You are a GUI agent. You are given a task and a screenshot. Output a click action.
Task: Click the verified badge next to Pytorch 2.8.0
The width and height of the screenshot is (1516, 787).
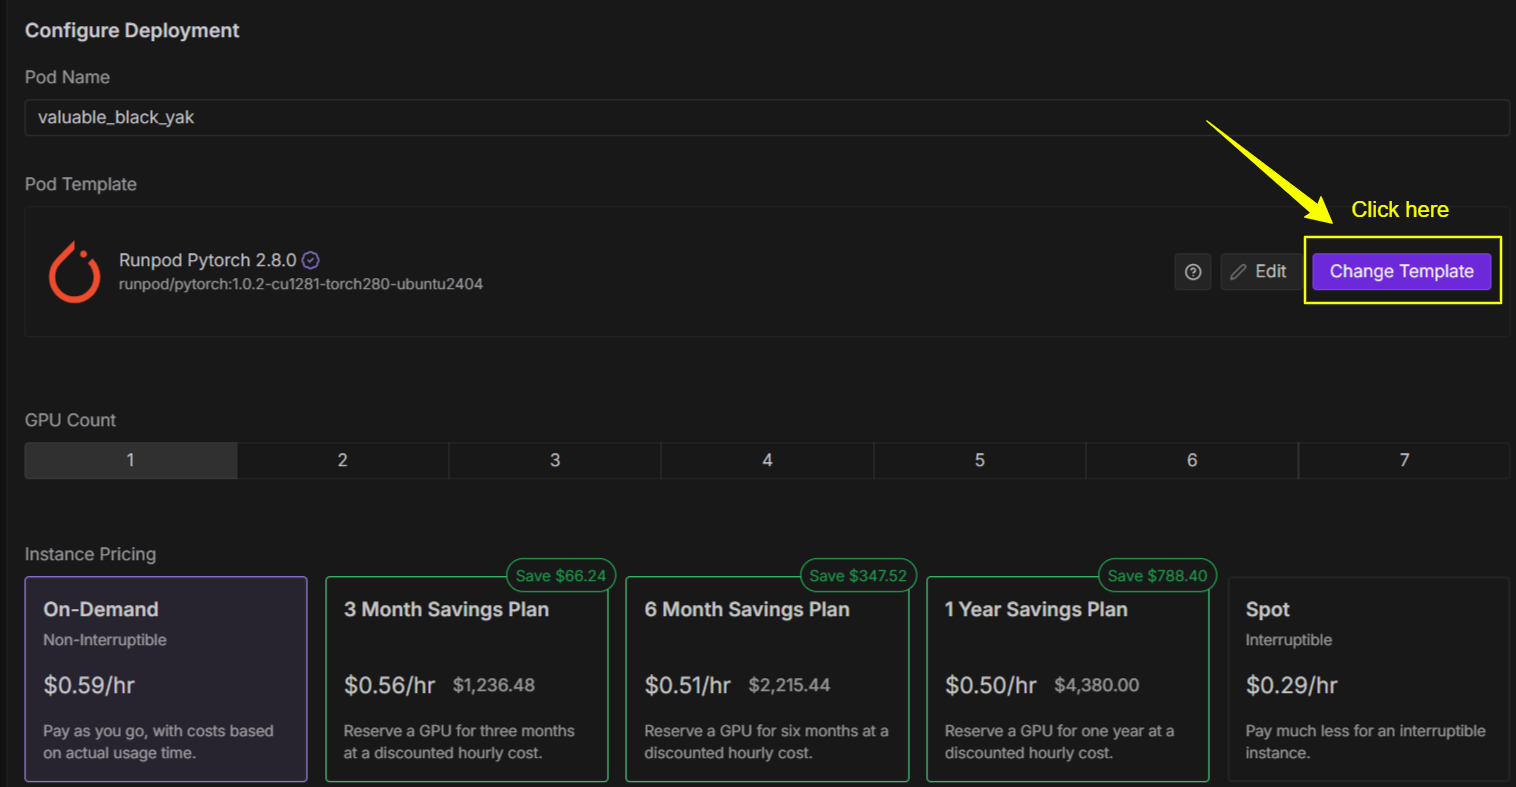(x=311, y=260)
